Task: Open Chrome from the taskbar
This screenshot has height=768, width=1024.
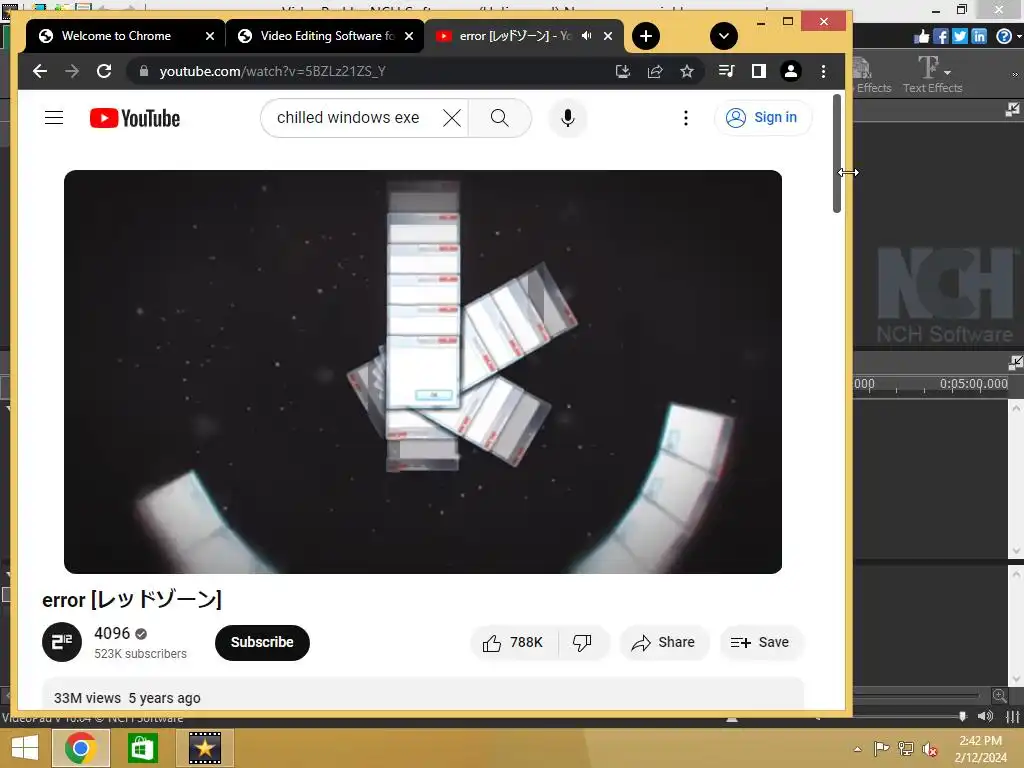Action: pos(80,748)
